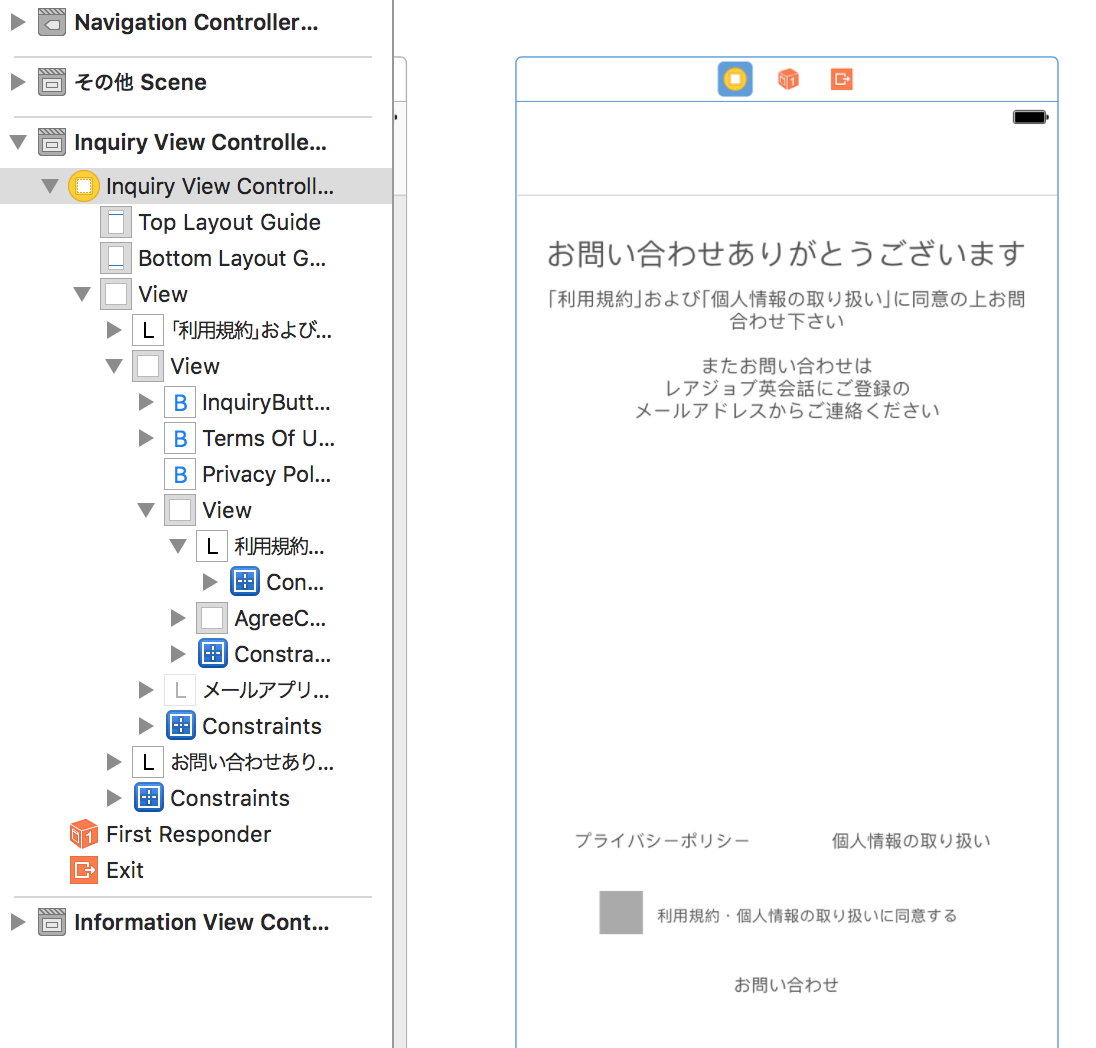Expand the Terms Of Use button node
The width and height of the screenshot is (1096, 1048).
pyautogui.click(x=145, y=438)
